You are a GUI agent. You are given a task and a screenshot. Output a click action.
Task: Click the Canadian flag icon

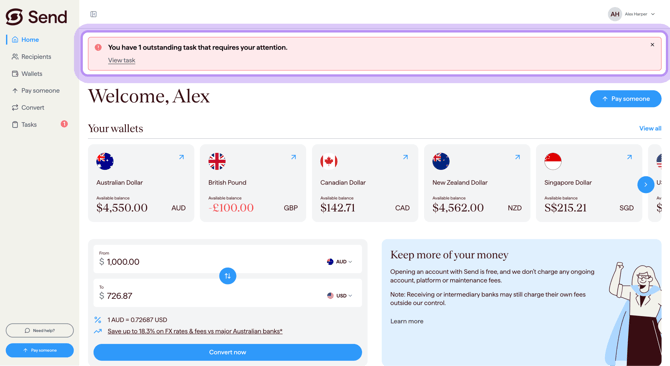point(329,161)
